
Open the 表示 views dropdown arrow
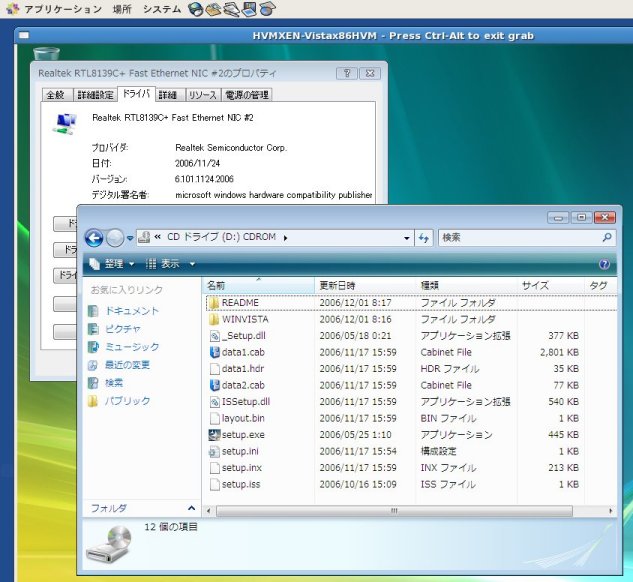click(192, 264)
